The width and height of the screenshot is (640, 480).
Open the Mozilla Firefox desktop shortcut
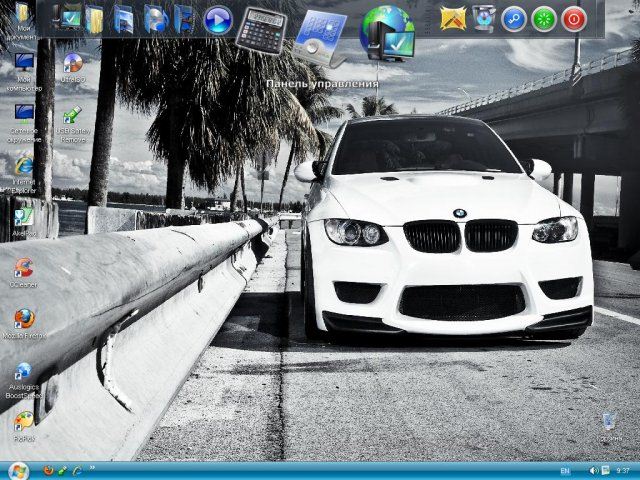[24, 324]
